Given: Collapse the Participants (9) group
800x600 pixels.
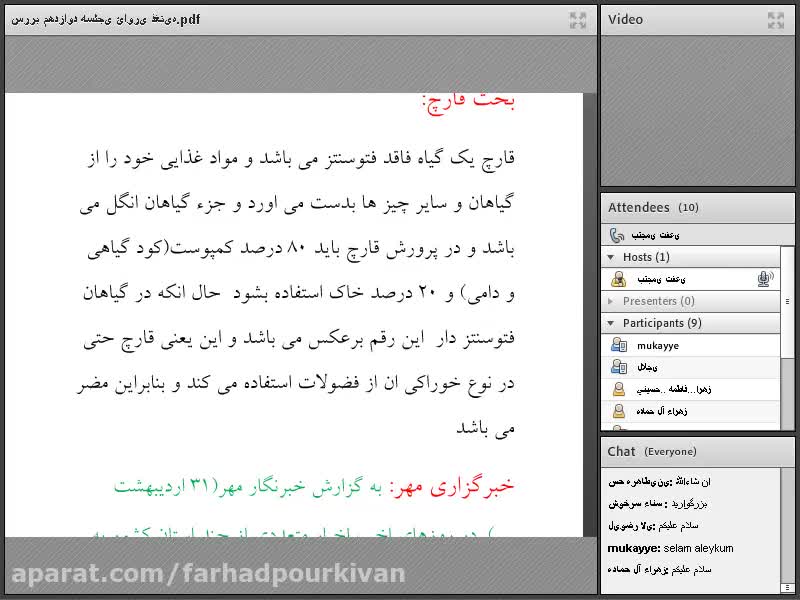Looking at the screenshot, I should pos(611,323).
